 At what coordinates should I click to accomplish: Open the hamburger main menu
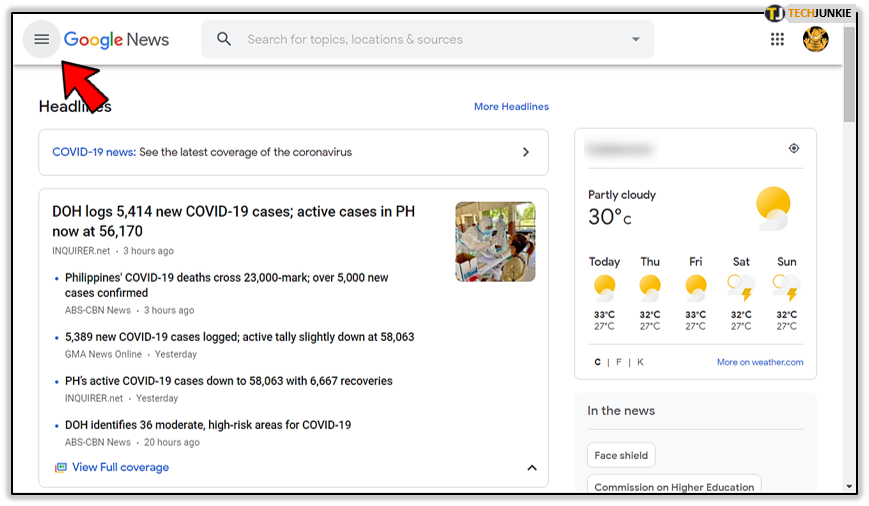(x=42, y=39)
